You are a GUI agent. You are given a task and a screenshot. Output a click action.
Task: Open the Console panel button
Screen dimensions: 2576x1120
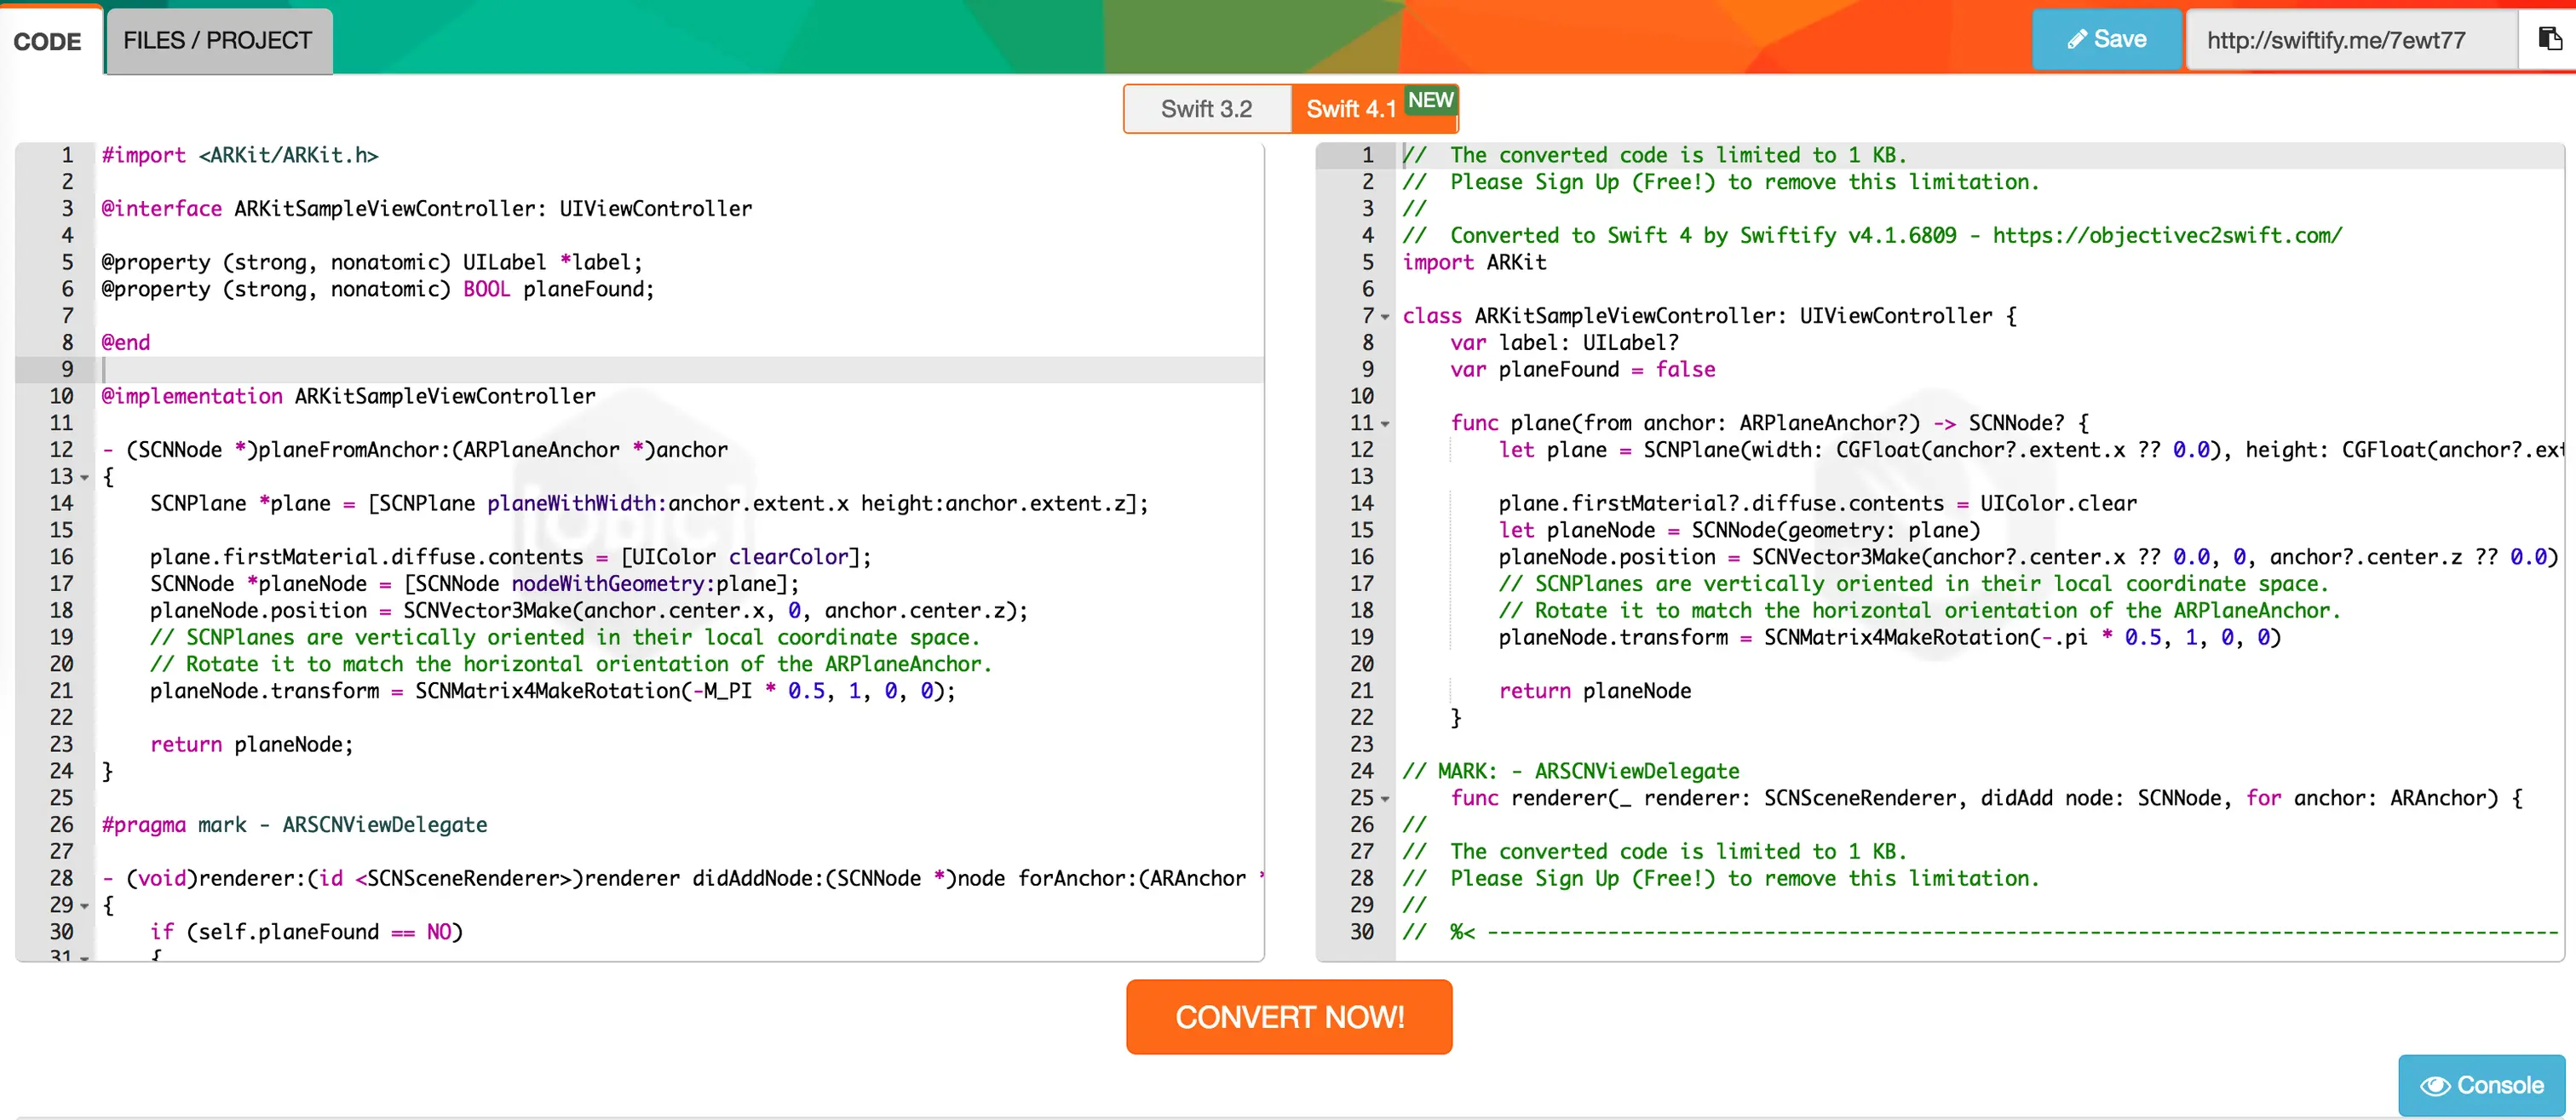[2481, 1085]
